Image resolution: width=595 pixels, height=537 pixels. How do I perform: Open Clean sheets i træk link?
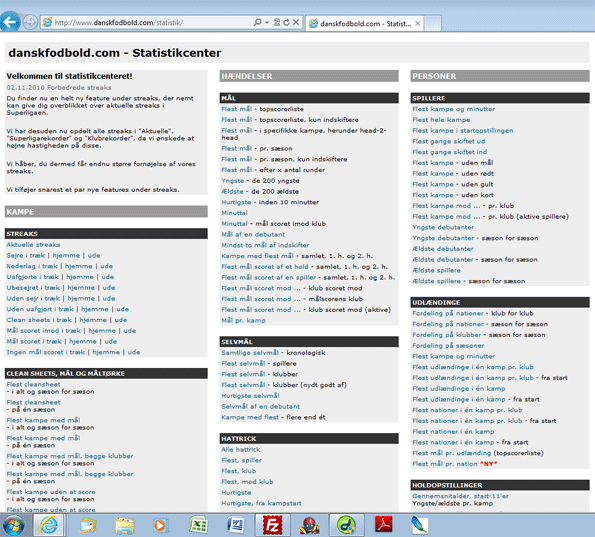click(39, 320)
